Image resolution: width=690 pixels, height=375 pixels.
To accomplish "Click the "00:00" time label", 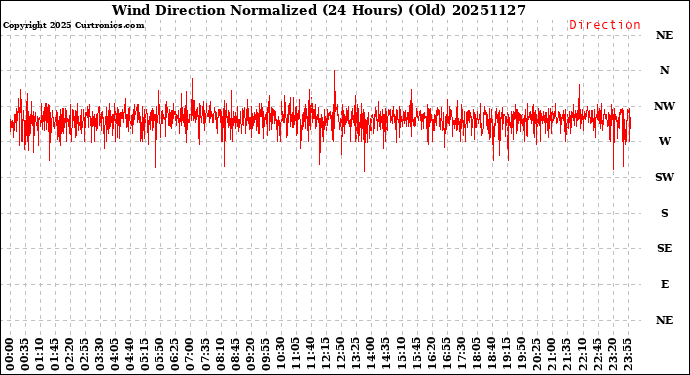I will click(x=10, y=355).
